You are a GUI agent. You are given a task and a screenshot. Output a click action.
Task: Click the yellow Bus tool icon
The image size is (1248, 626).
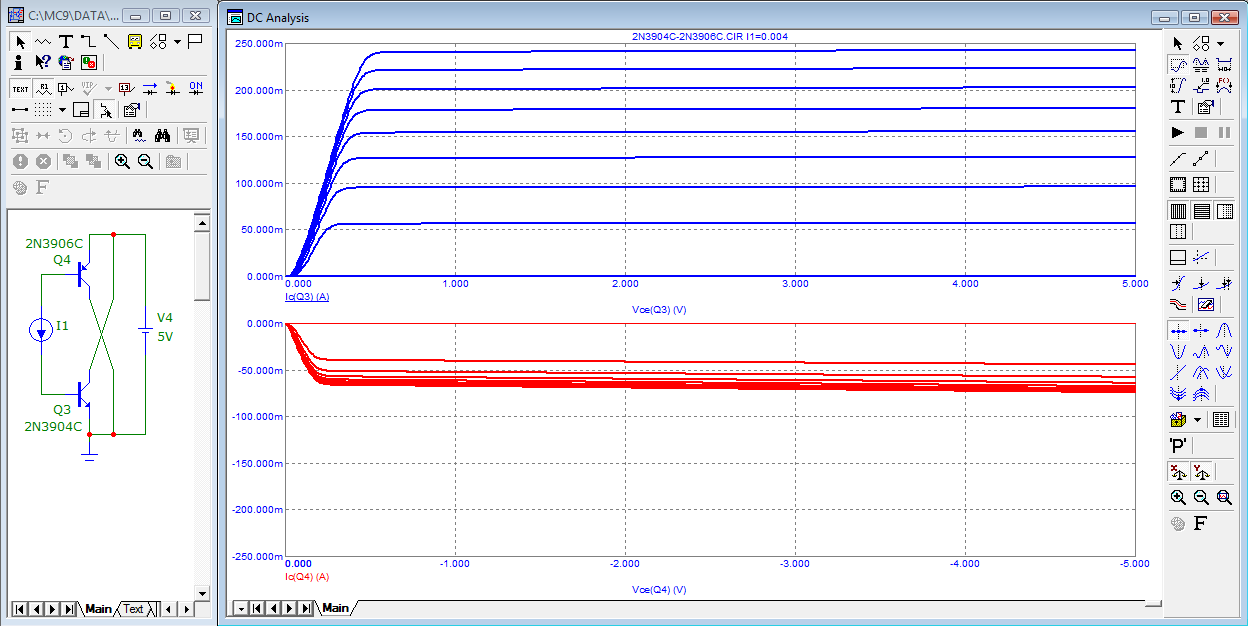click(134, 41)
